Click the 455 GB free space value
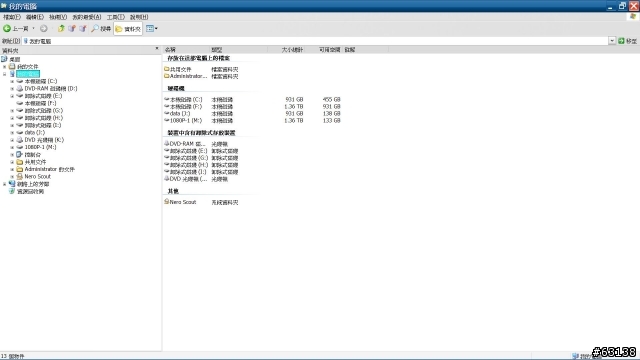This screenshot has width=640, height=360. [331, 100]
